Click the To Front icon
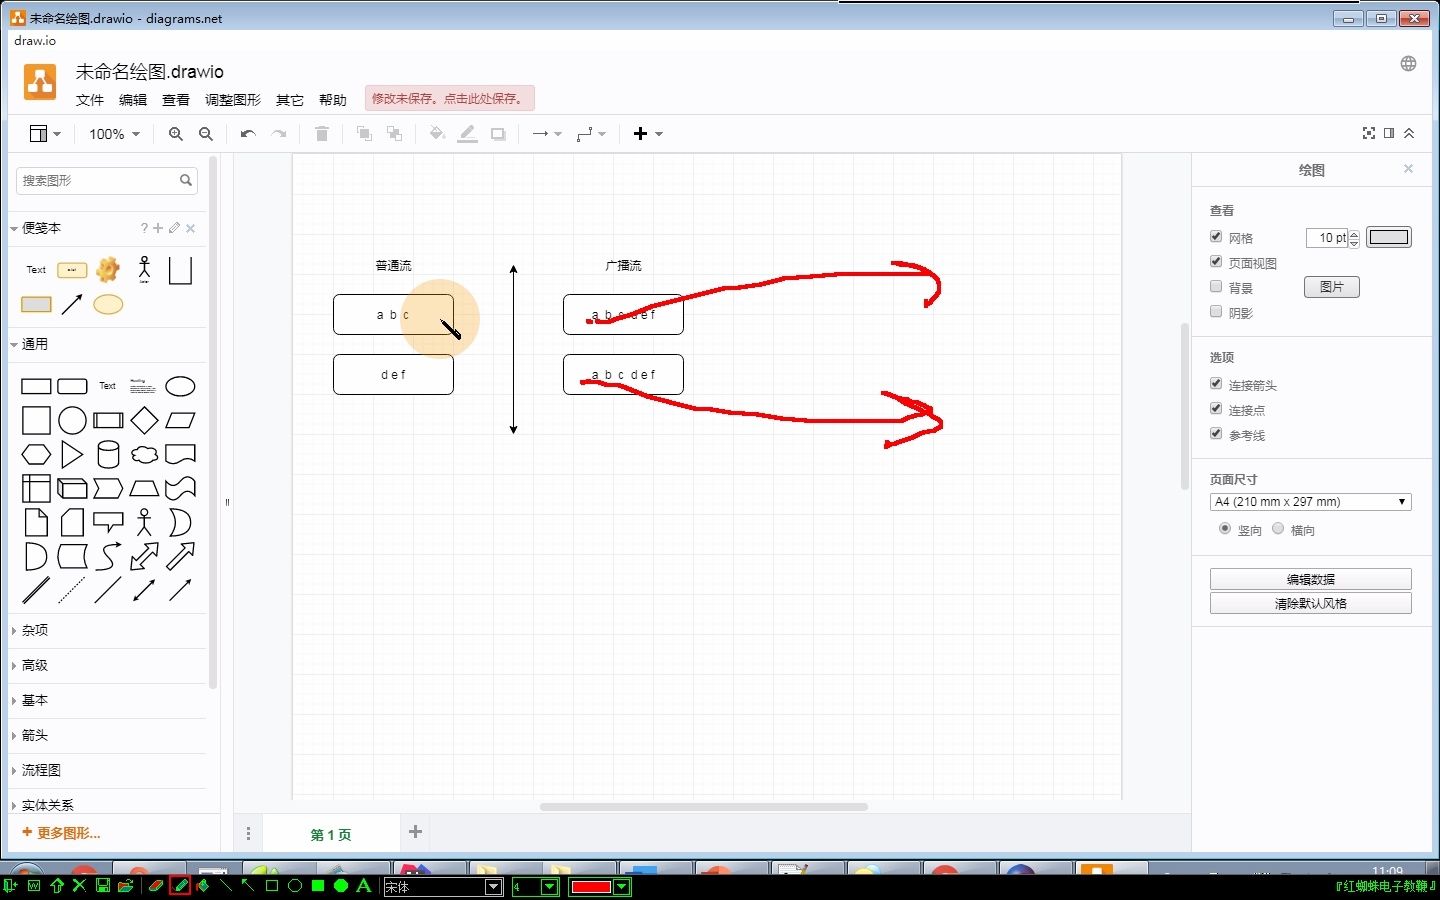This screenshot has height=900, width=1440. (x=364, y=134)
